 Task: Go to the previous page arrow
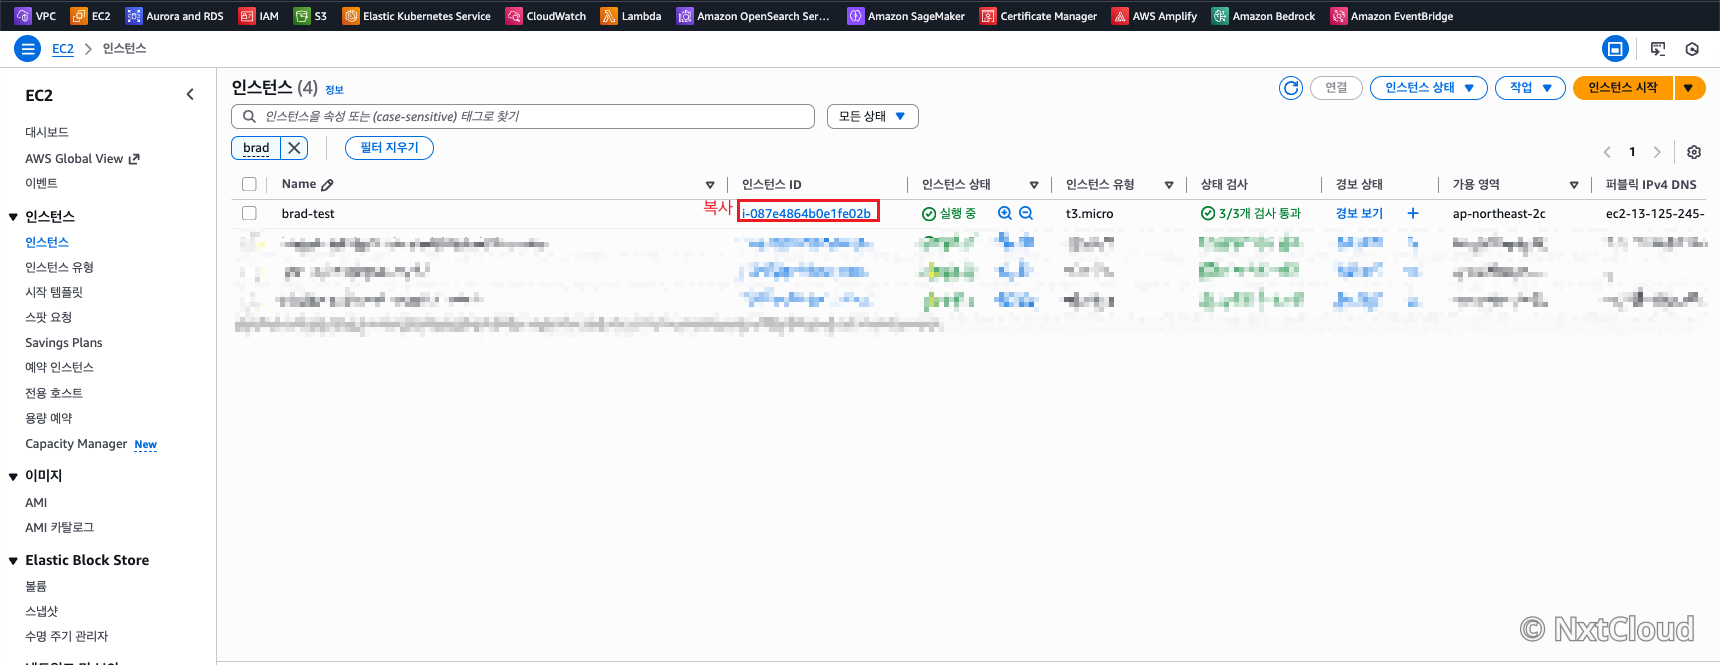click(x=1607, y=152)
